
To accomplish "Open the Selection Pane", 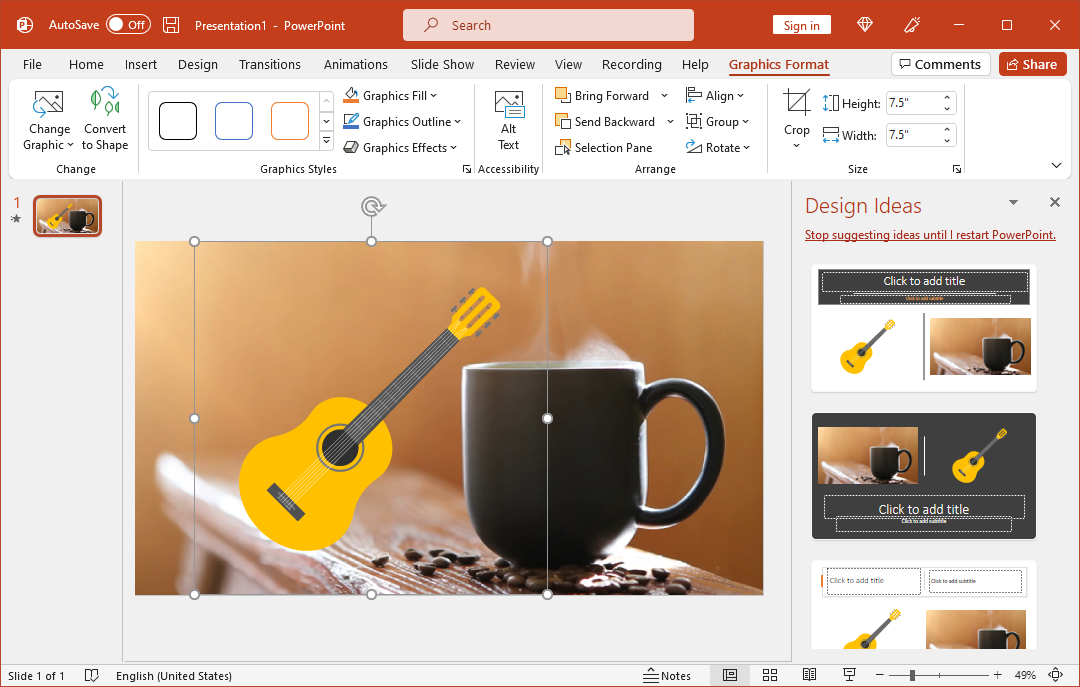I will click(x=604, y=148).
